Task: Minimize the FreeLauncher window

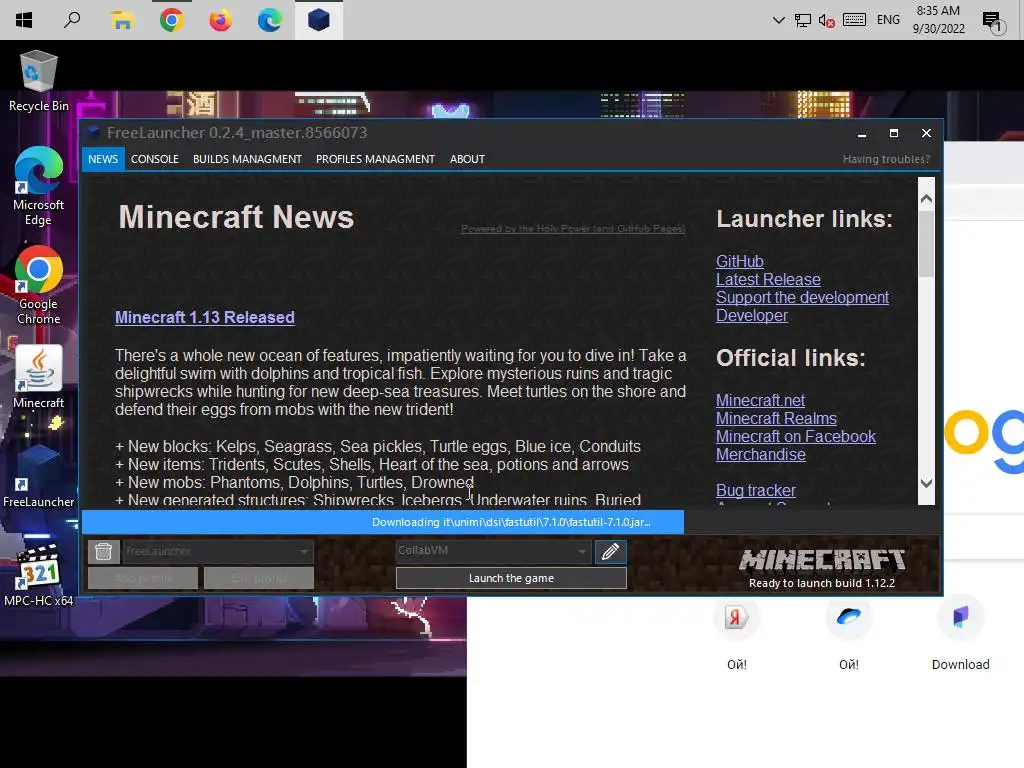Action: point(861,133)
